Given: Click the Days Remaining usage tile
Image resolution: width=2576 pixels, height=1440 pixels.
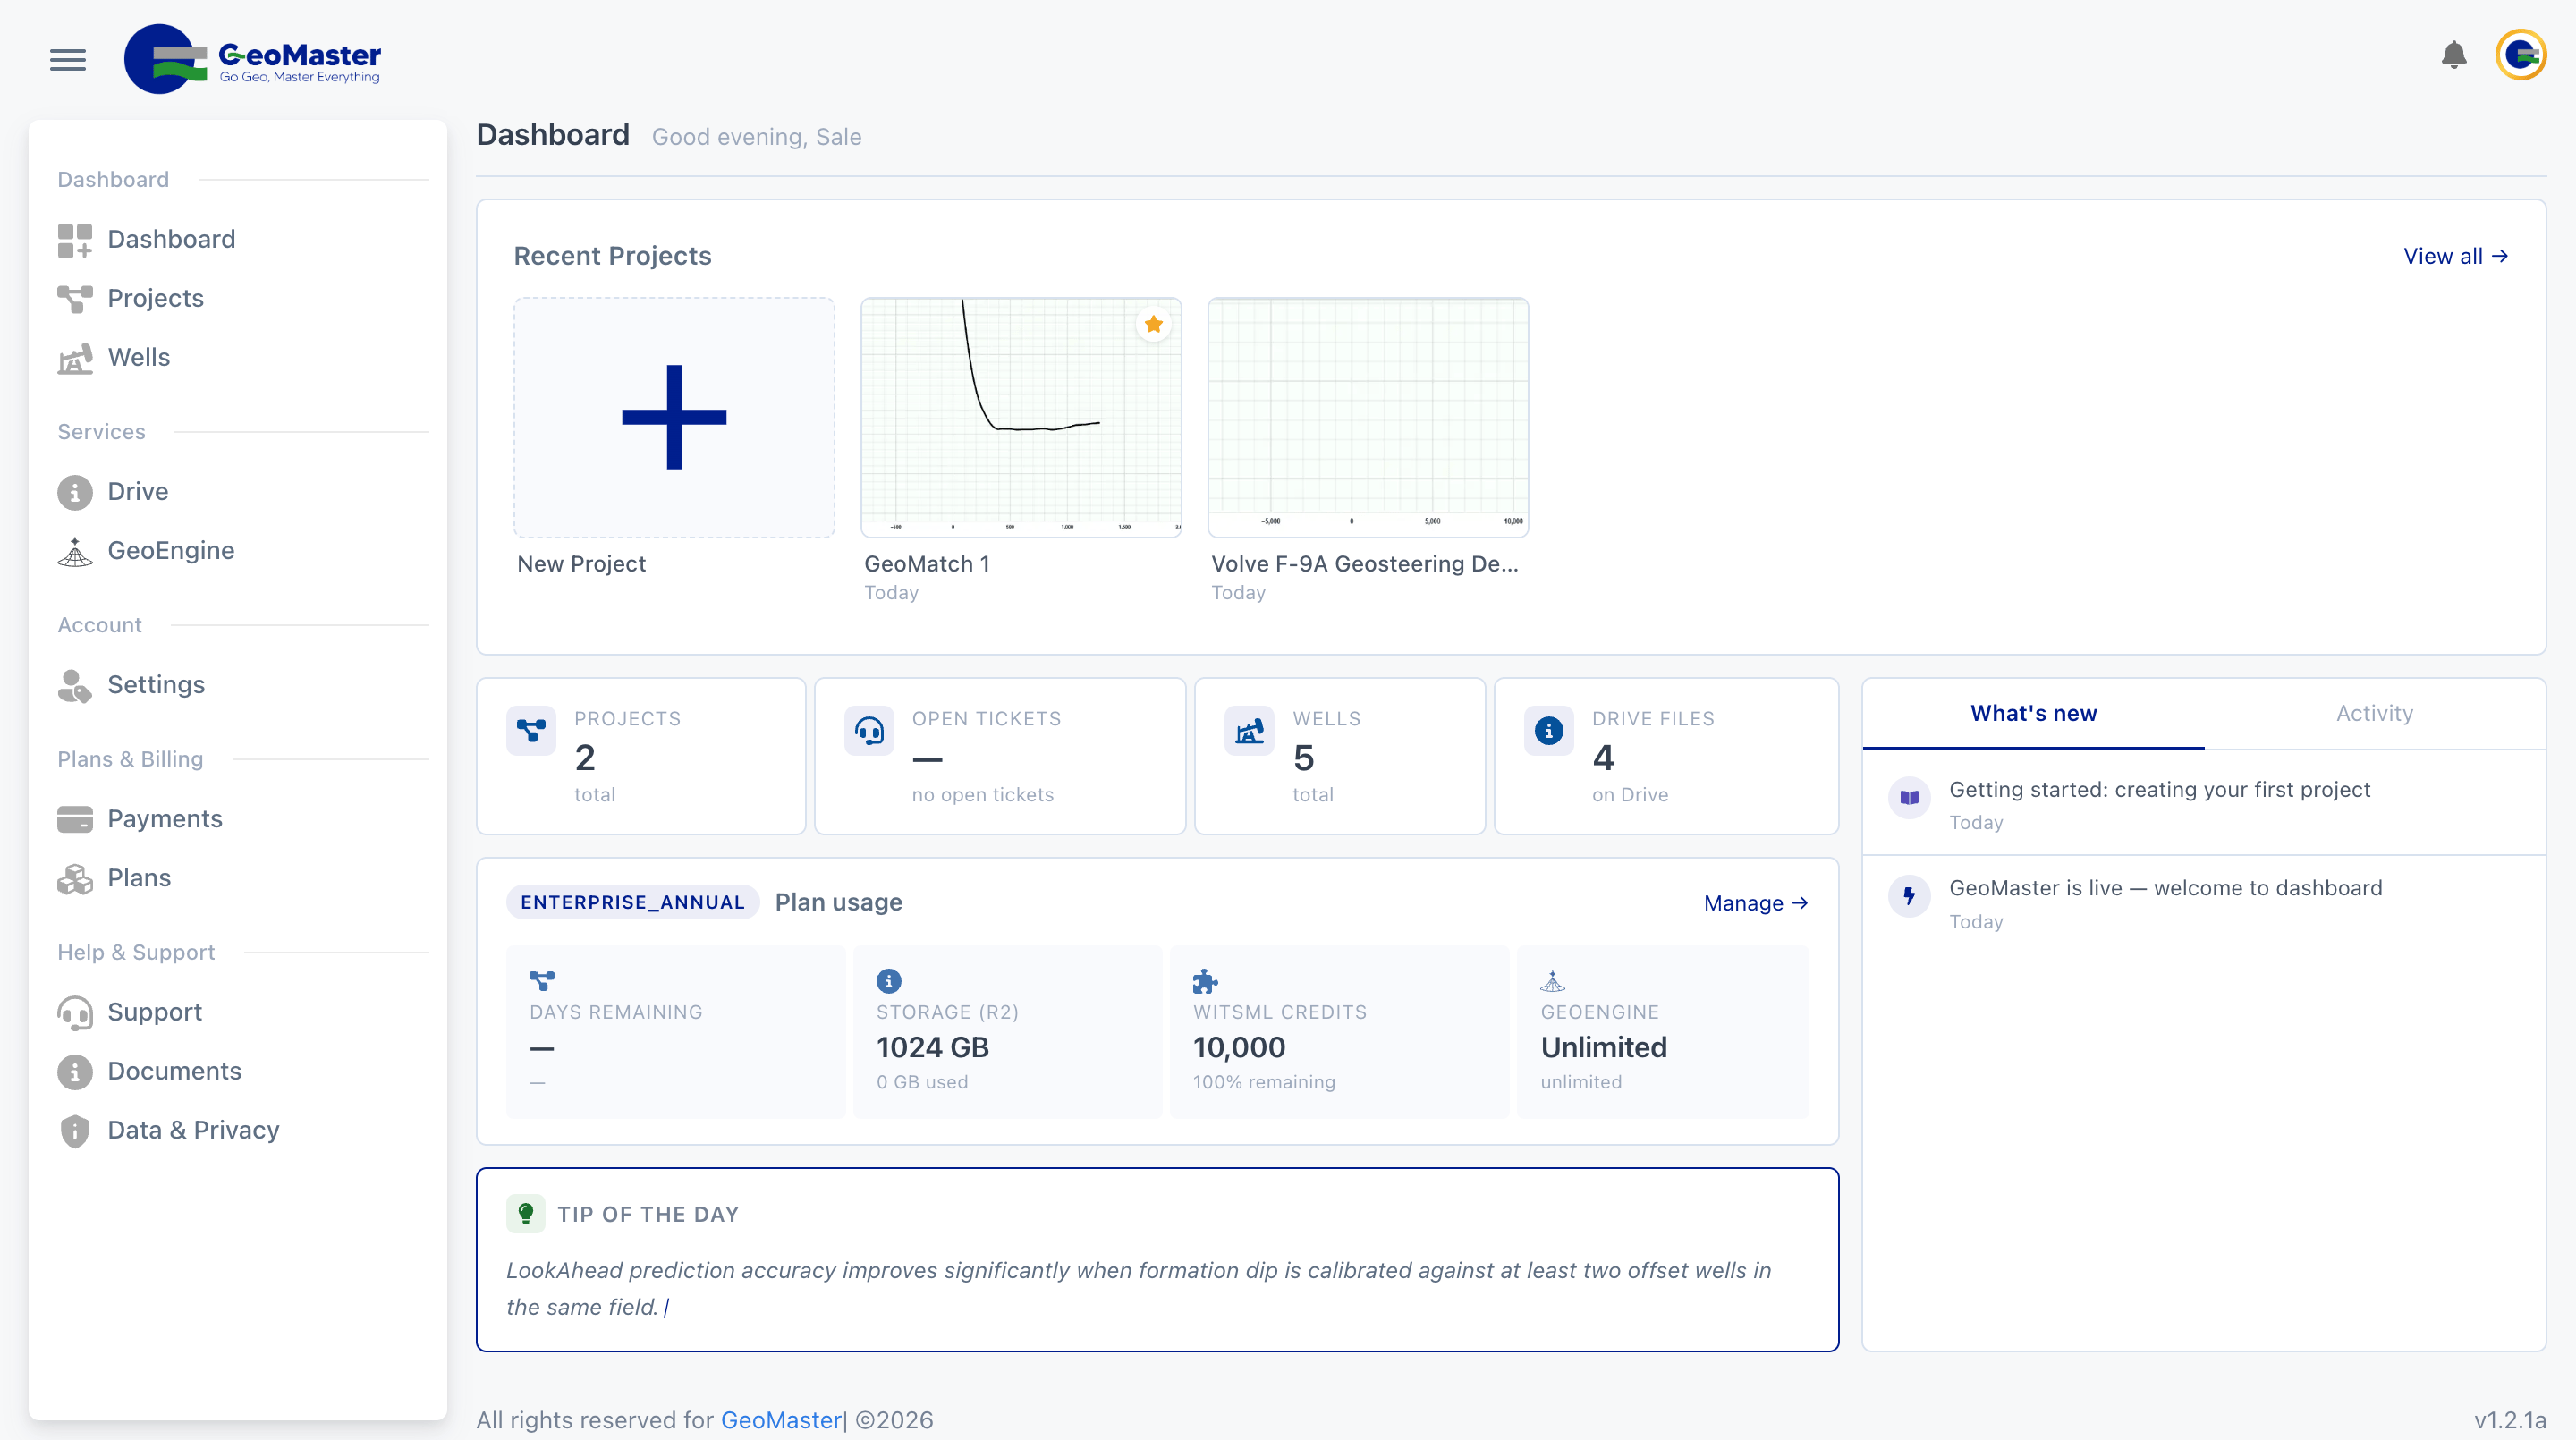Looking at the screenshot, I should 675,1032.
